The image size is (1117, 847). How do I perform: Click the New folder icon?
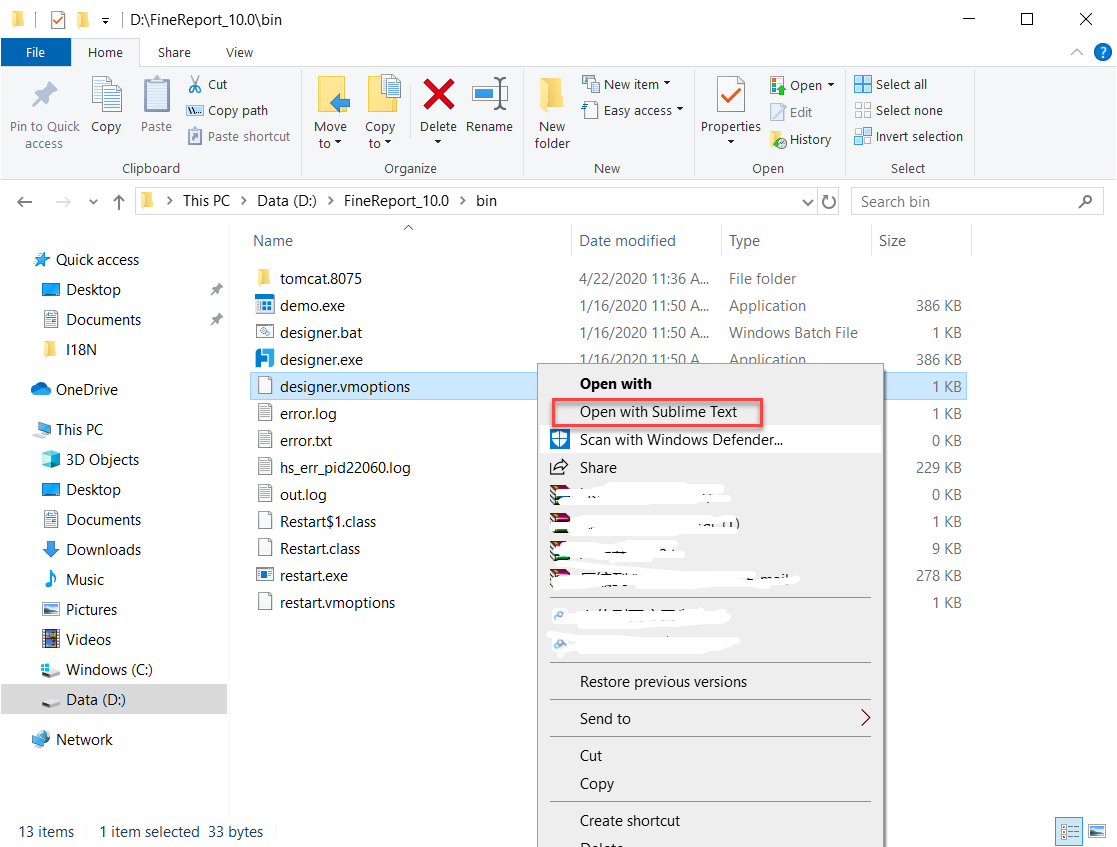(x=552, y=95)
